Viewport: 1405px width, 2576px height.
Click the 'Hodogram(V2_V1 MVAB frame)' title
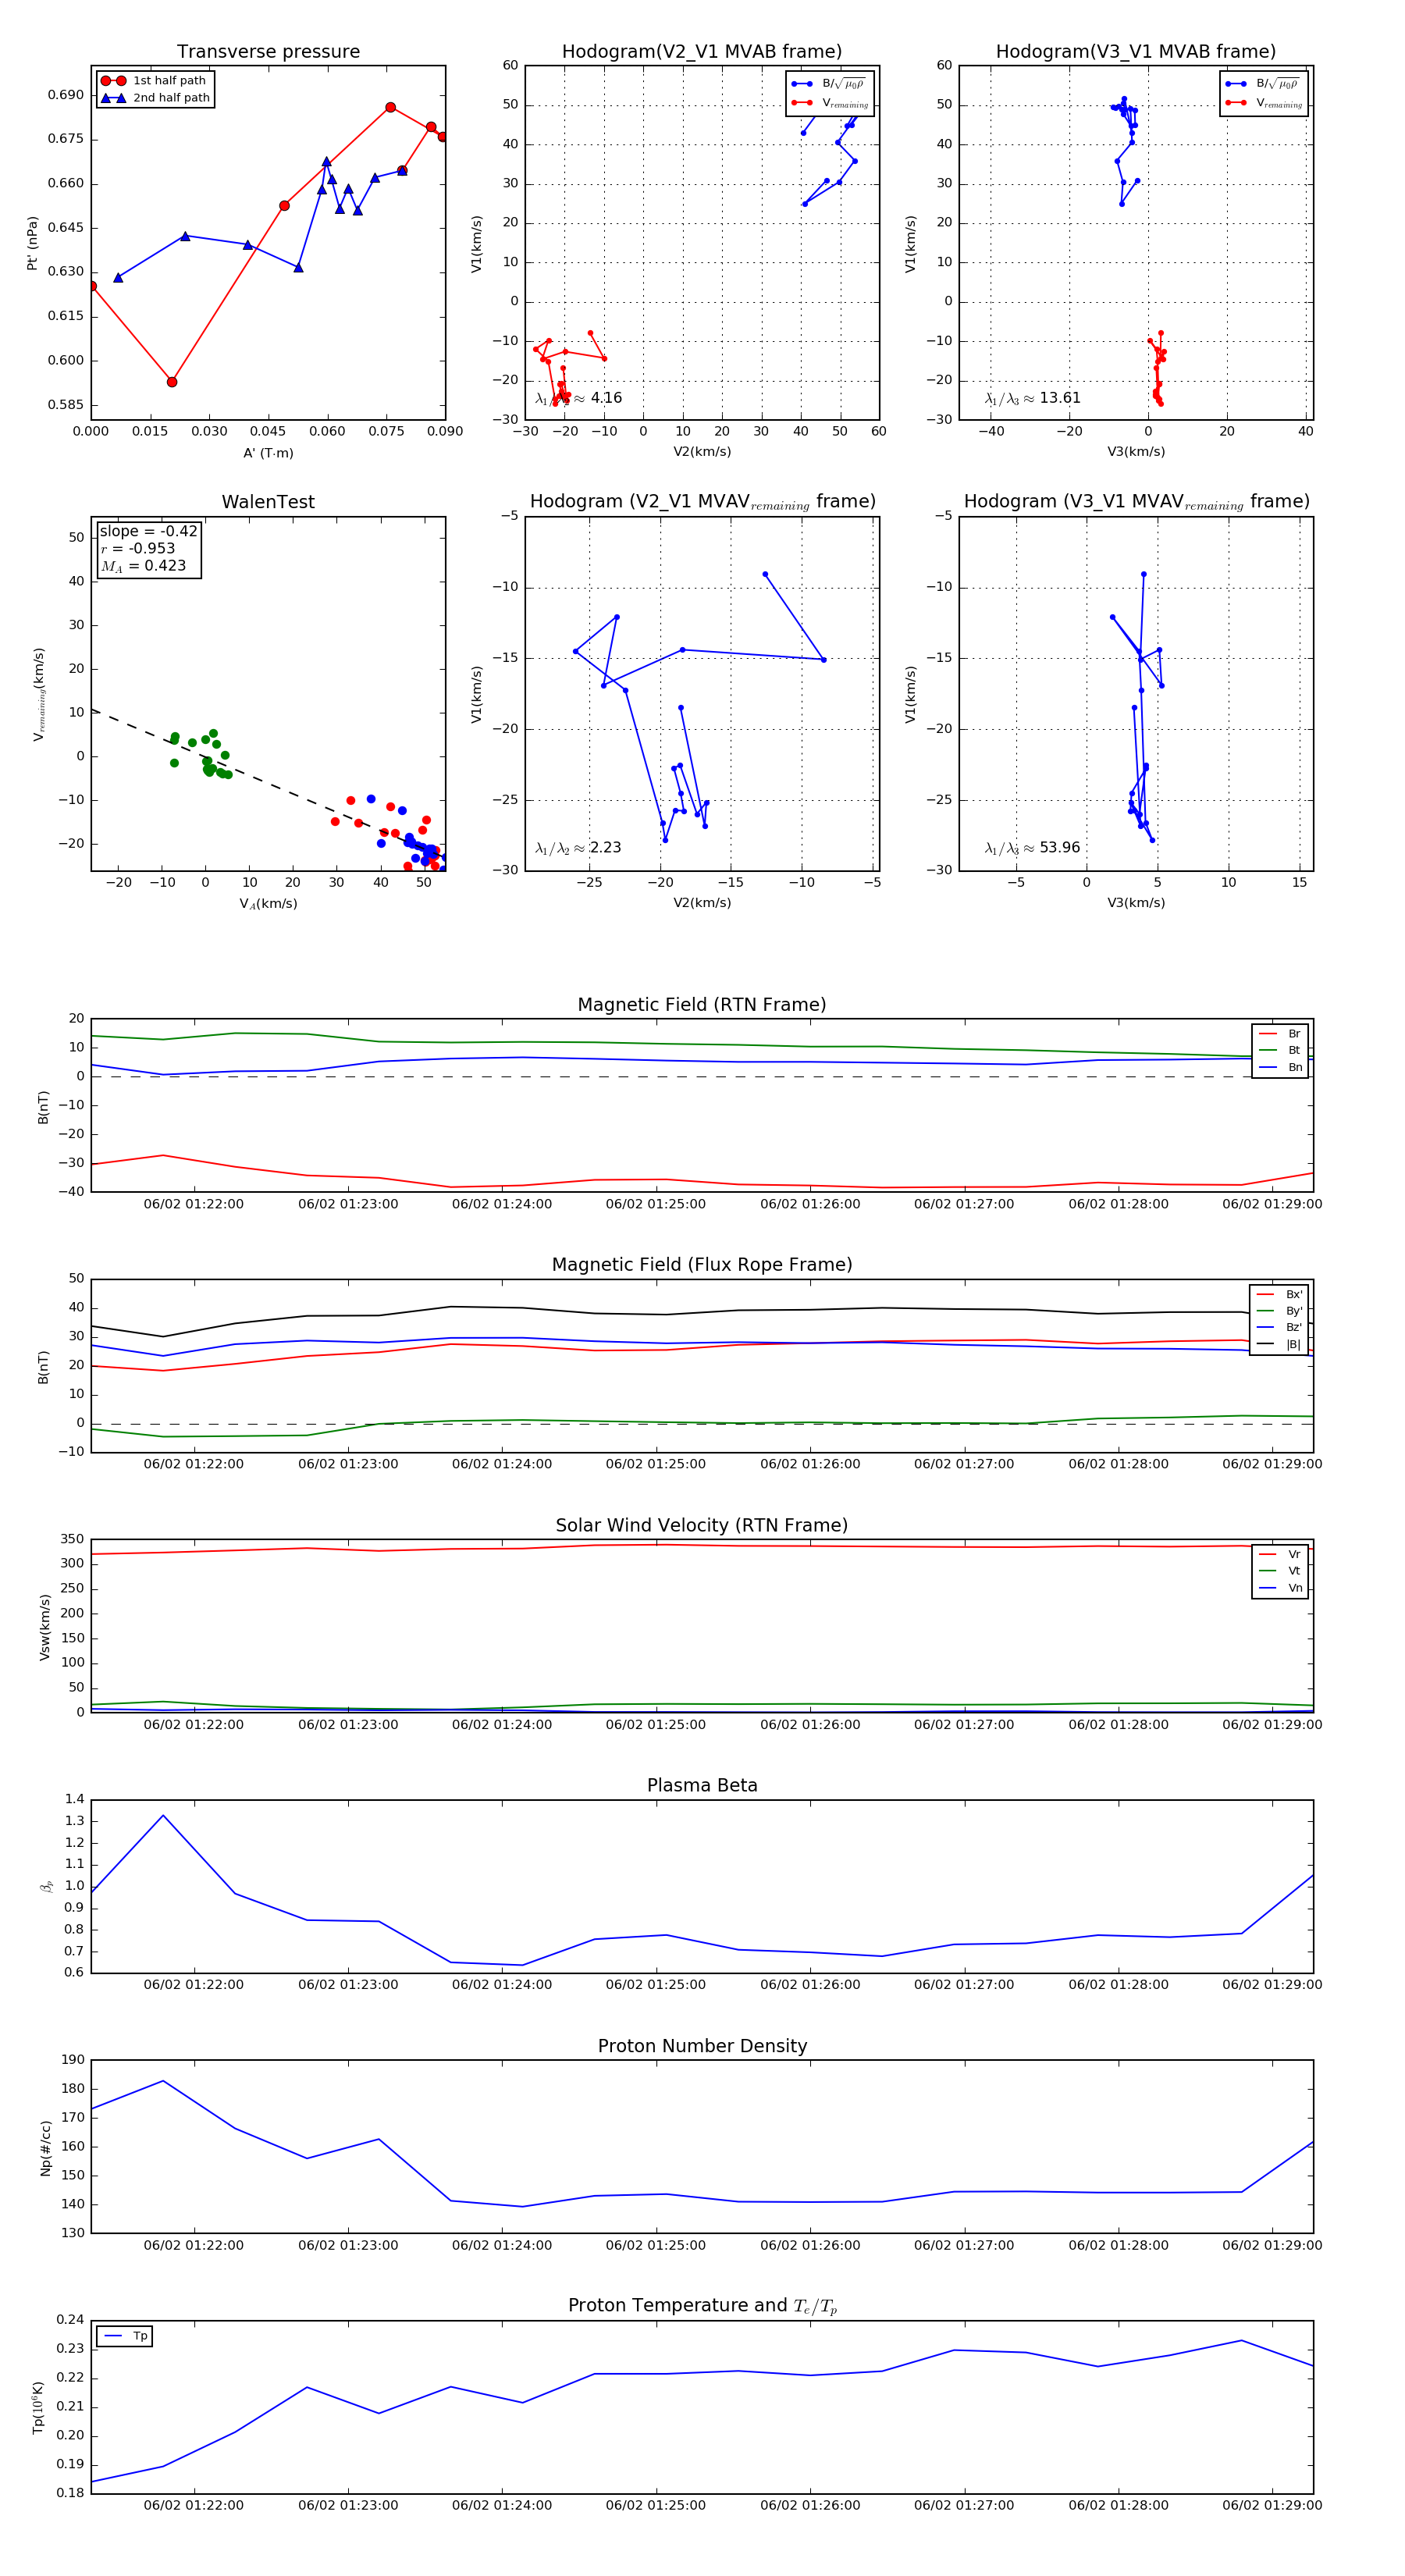click(702, 52)
